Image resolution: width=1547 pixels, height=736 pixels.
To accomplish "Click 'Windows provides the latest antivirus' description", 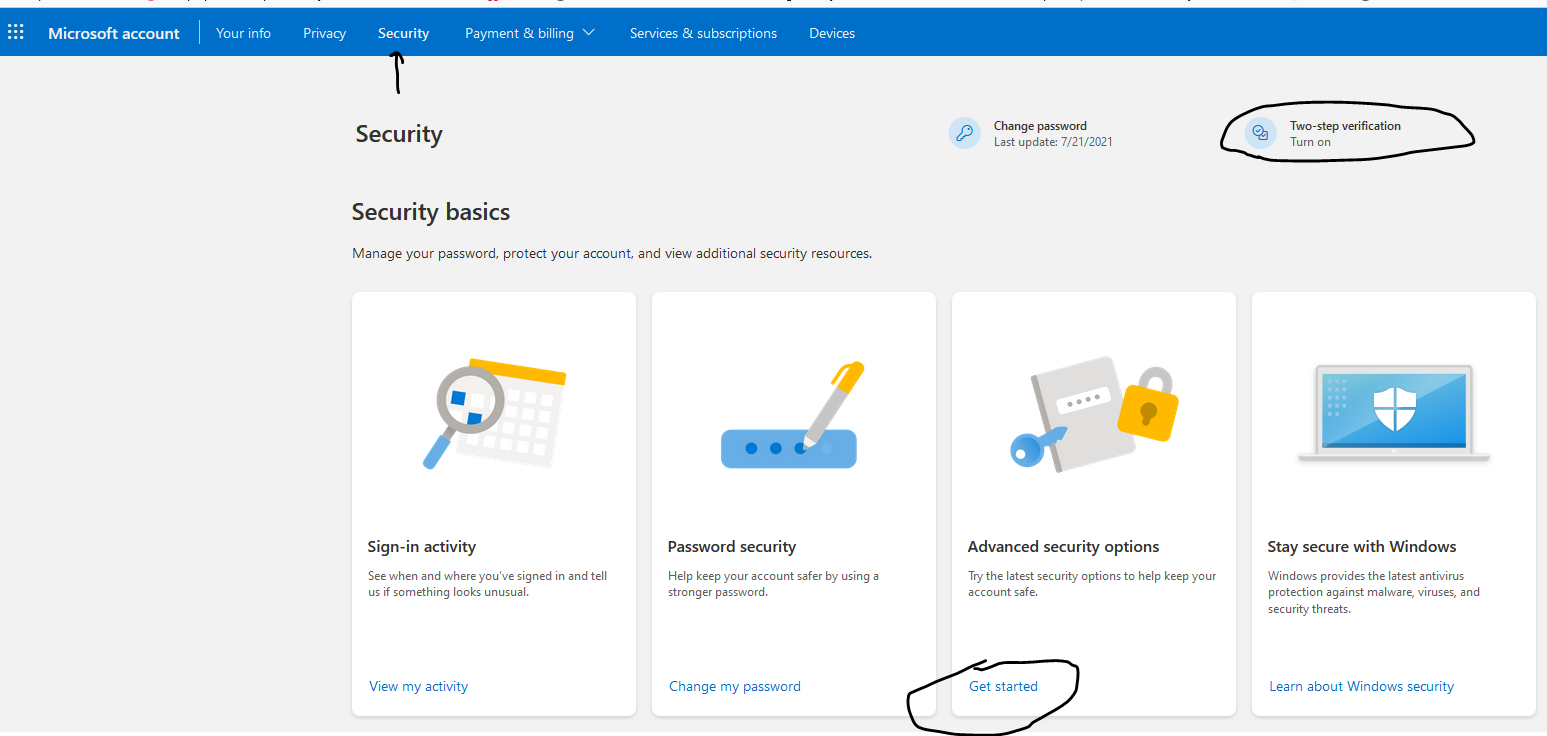I will point(1374,592).
